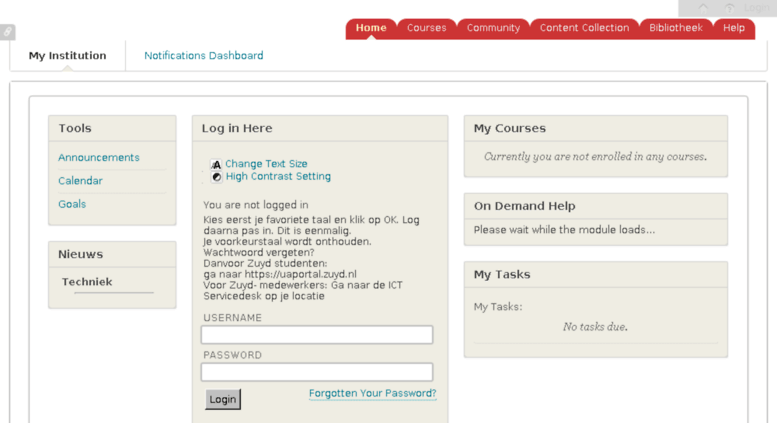Click the 'Wachtwoord vergeten?' text

[259, 253]
